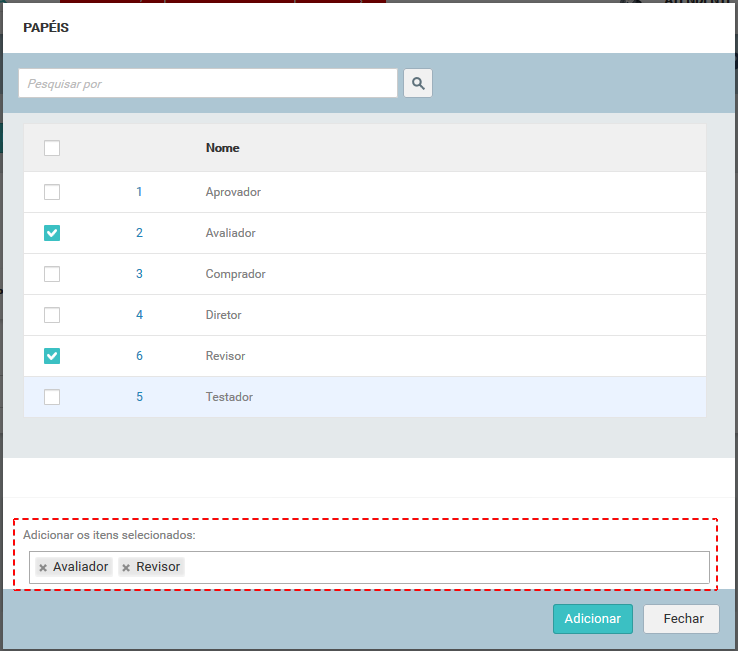Uncheck the Avaliador row checkbox
738x651 pixels.
click(x=52, y=233)
